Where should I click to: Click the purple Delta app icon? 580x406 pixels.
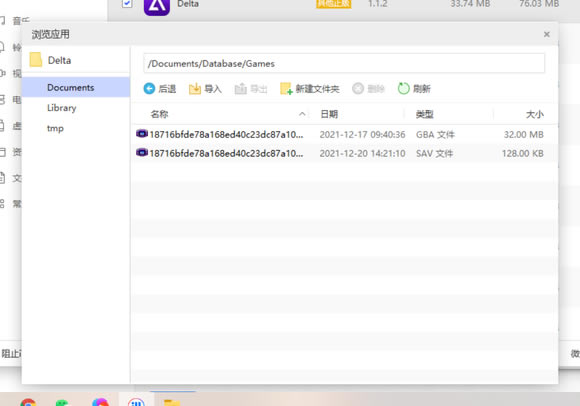pos(157,6)
